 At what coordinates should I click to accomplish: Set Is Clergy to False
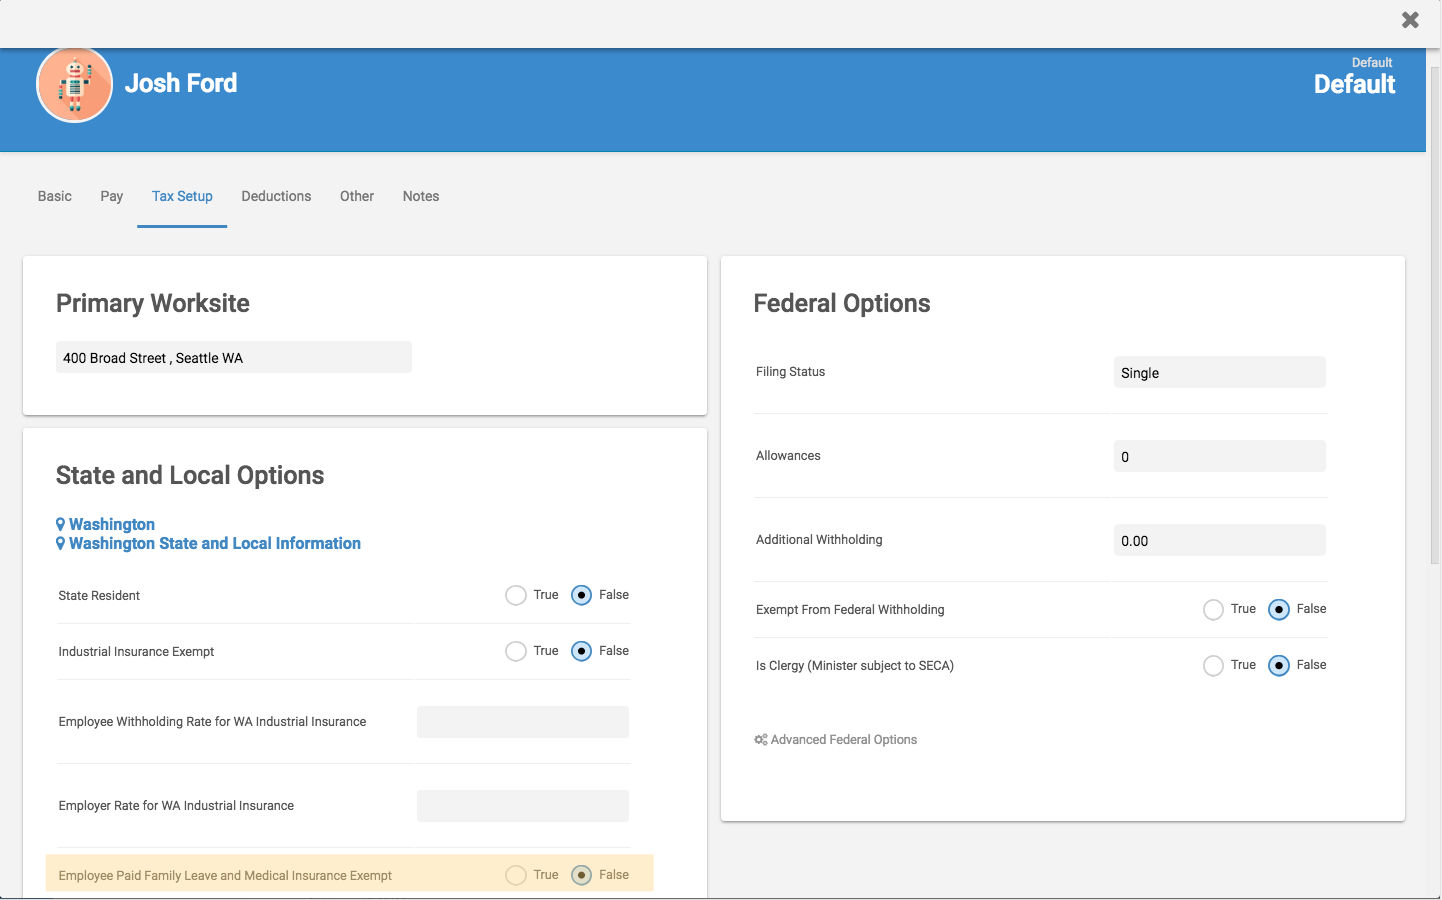[x=1279, y=666]
